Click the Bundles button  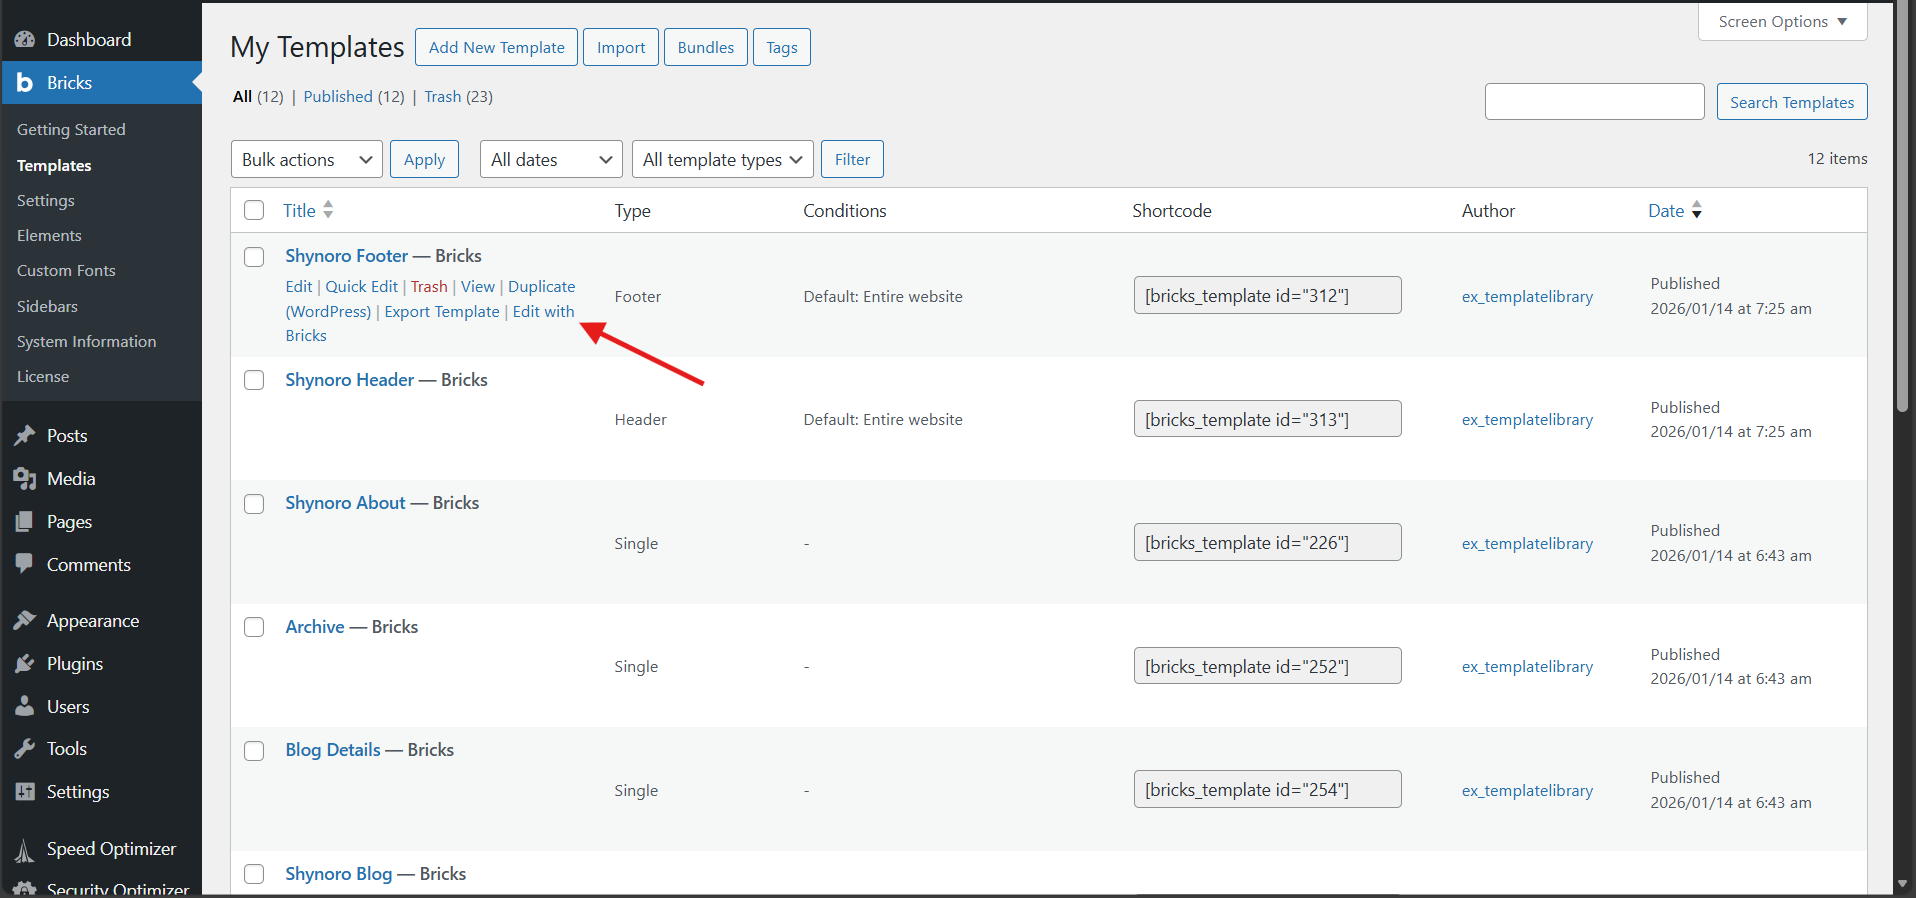706,47
